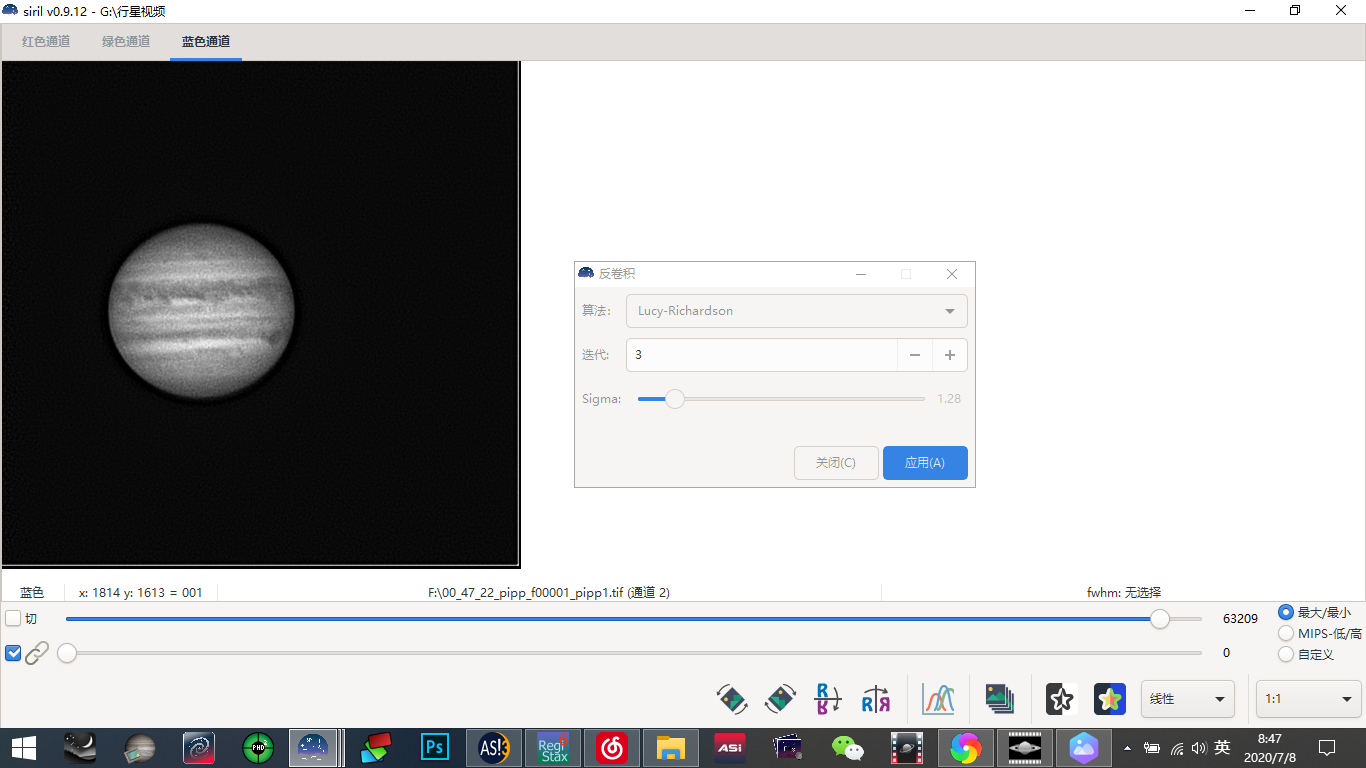Screen dimensions: 1366x768
Task: Mirror image on horizontal axis icon
Action: tap(828, 699)
